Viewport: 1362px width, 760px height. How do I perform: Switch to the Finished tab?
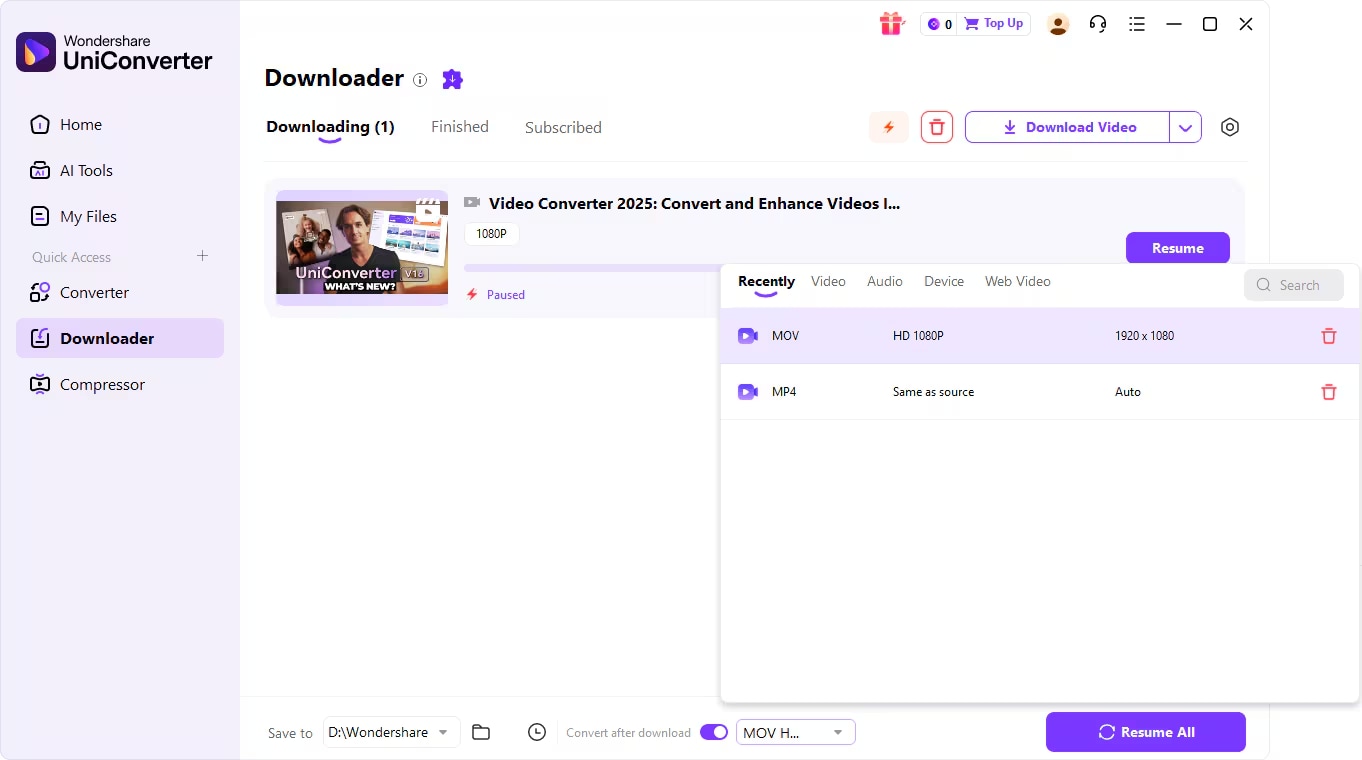pos(460,127)
